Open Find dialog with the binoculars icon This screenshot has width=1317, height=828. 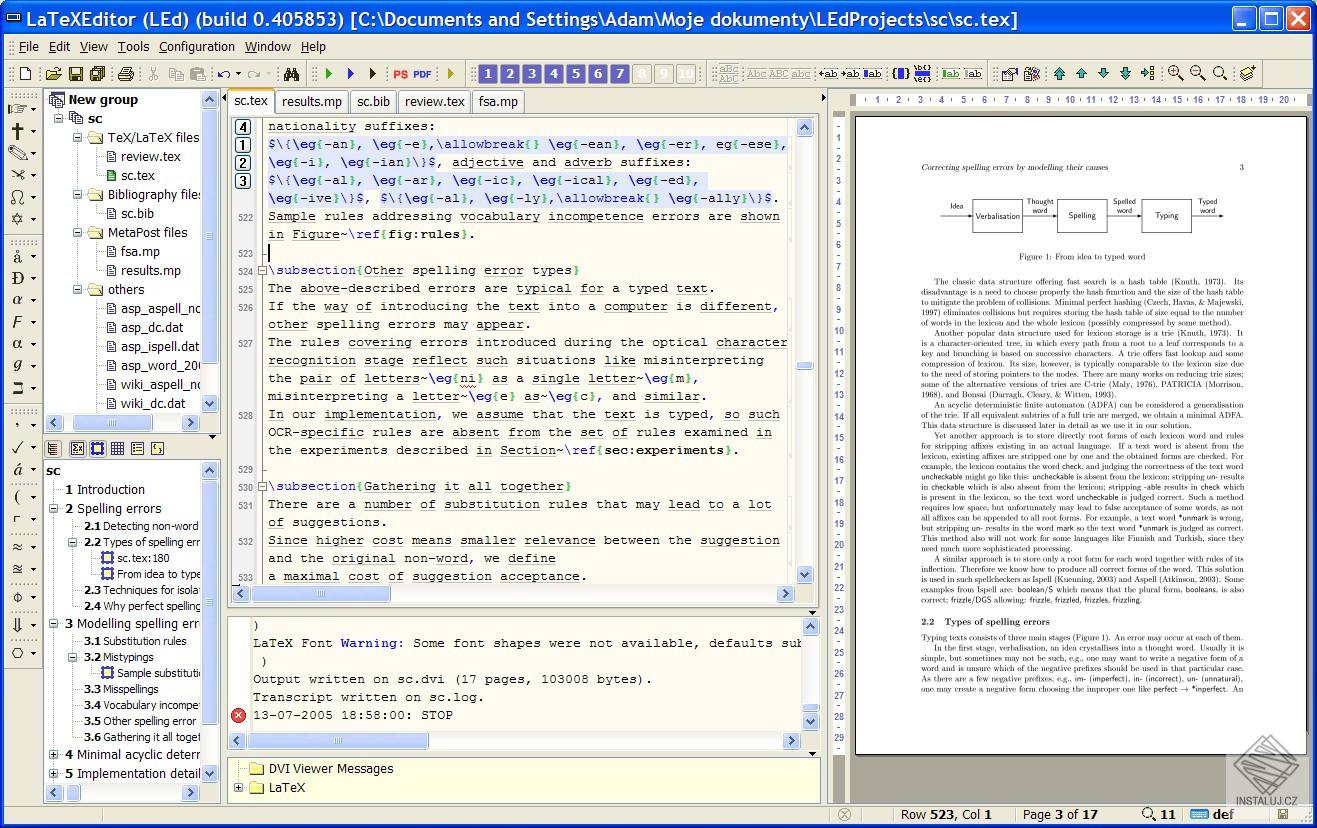[290, 73]
